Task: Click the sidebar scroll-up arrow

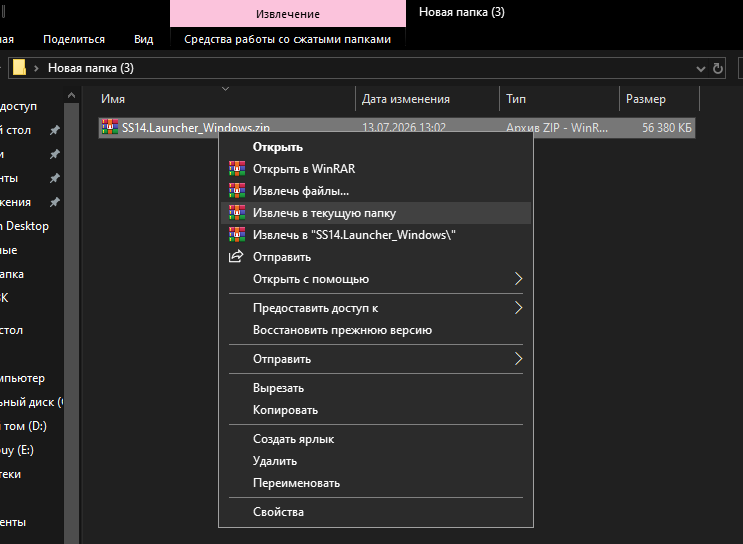Action: pos(71,95)
